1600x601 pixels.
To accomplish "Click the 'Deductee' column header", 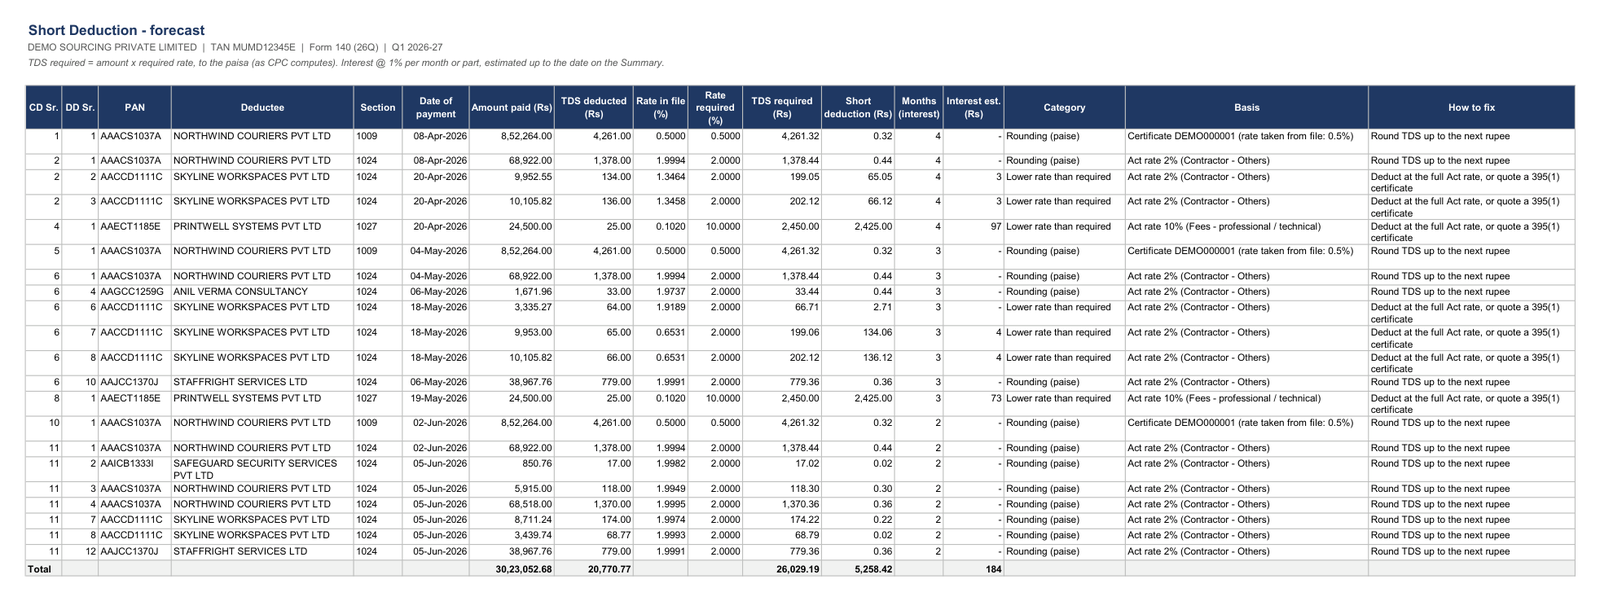I will [262, 108].
